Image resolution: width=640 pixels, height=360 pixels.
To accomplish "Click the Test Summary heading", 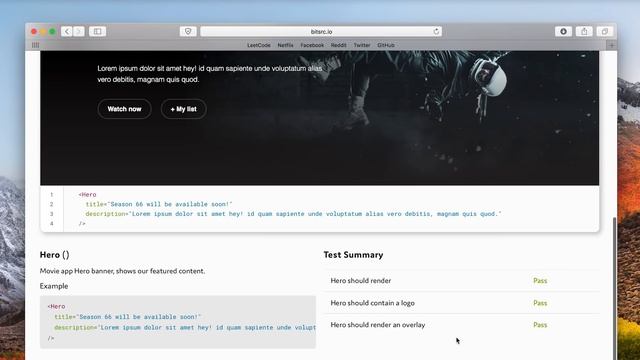I will click(x=353, y=255).
